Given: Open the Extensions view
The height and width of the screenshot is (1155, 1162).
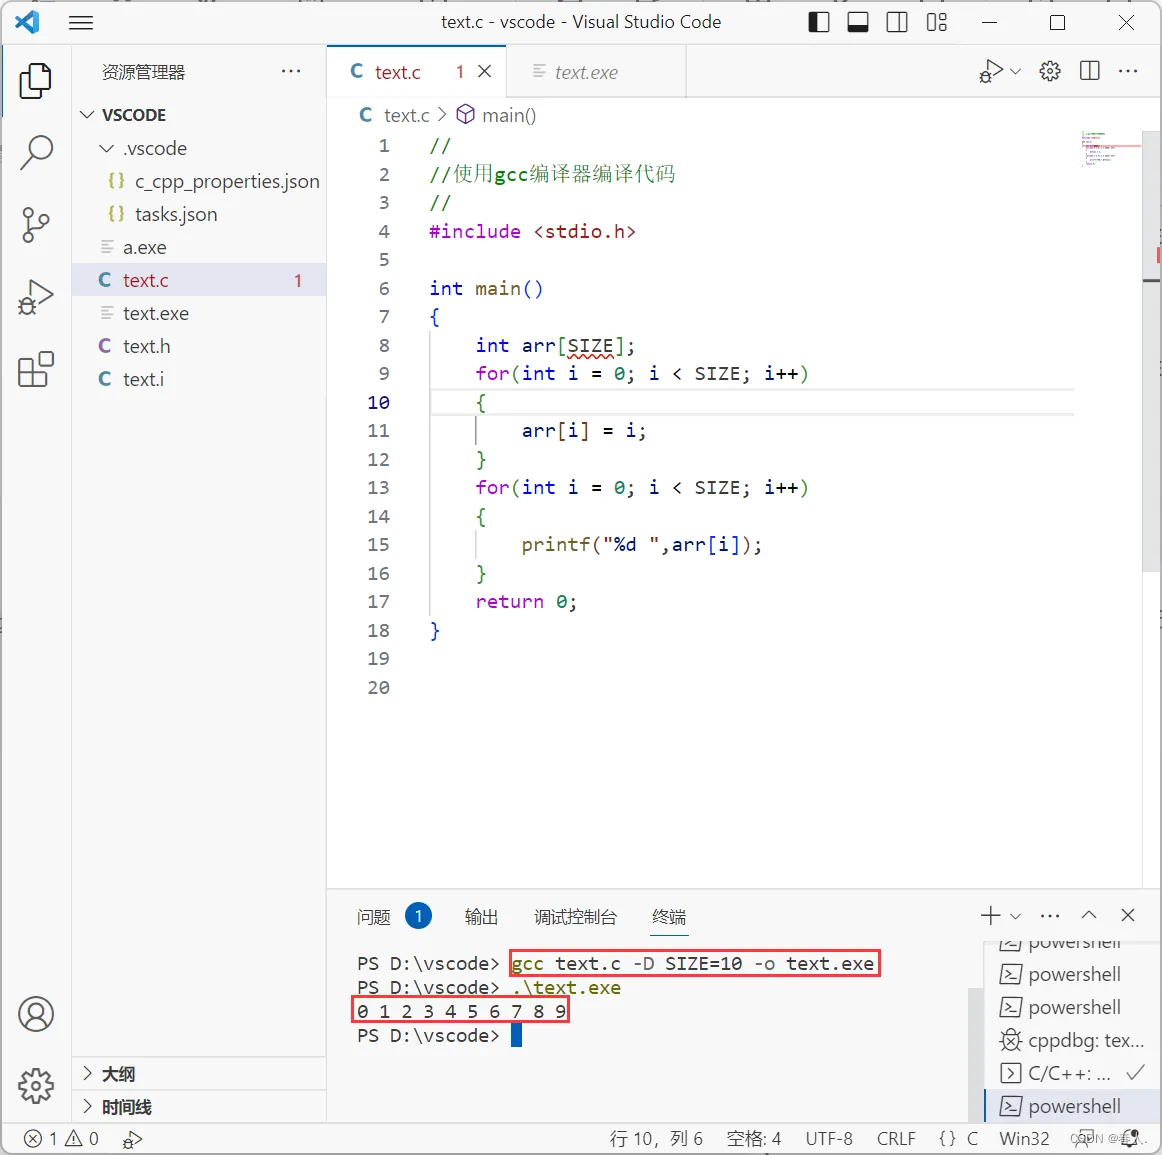Looking at the screenshot, I should (x=36, y=370).
